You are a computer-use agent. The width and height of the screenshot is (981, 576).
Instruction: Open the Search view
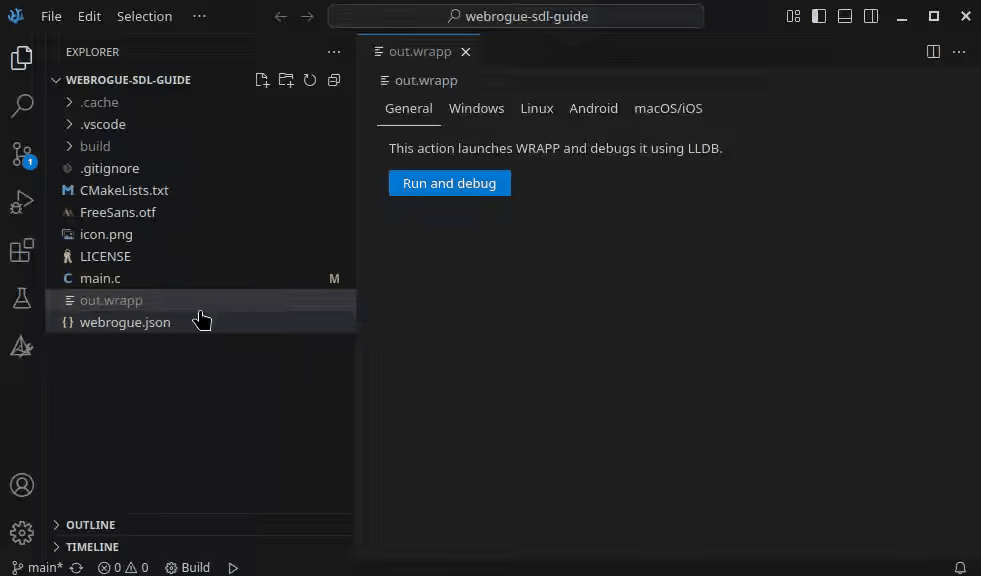click(21, 106)
